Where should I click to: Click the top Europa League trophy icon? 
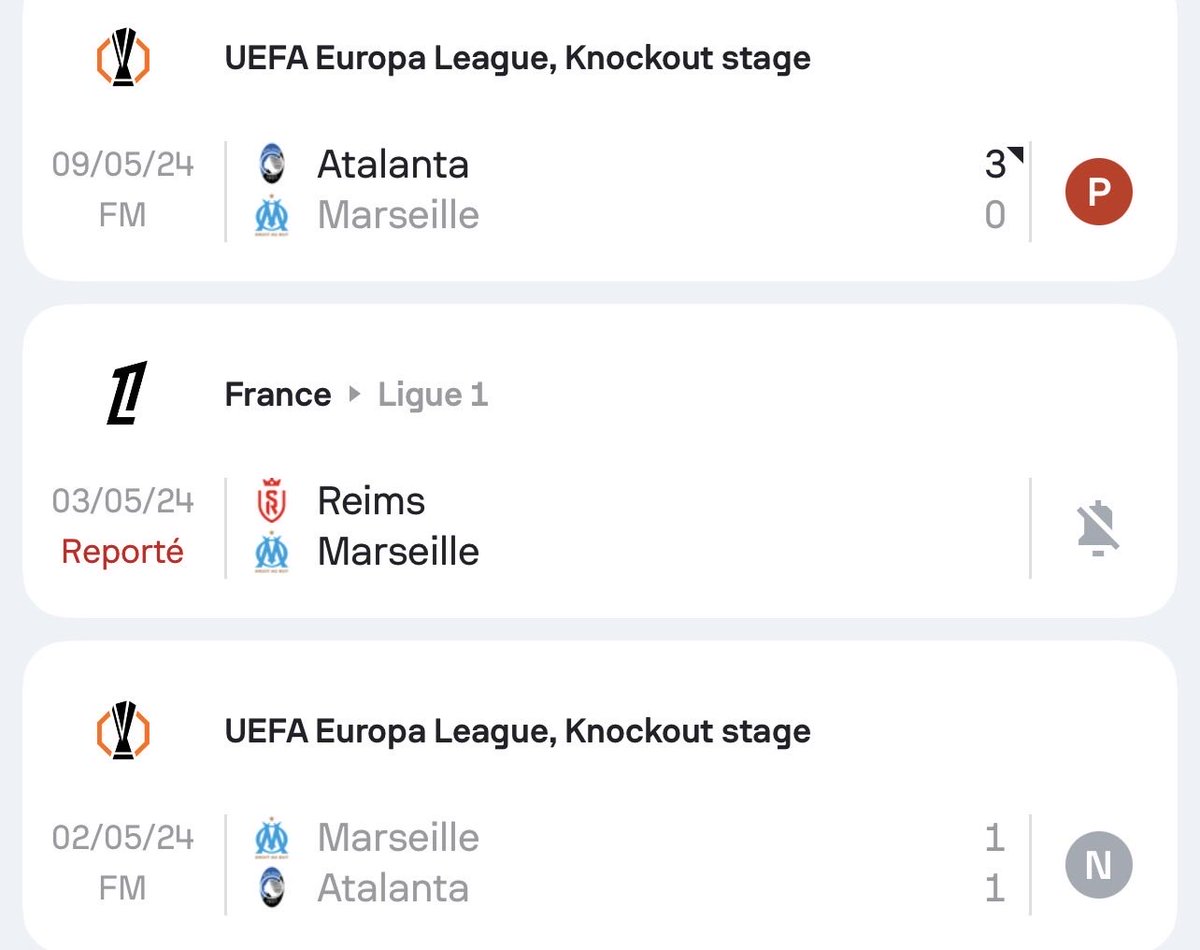[x=122, y=58]
